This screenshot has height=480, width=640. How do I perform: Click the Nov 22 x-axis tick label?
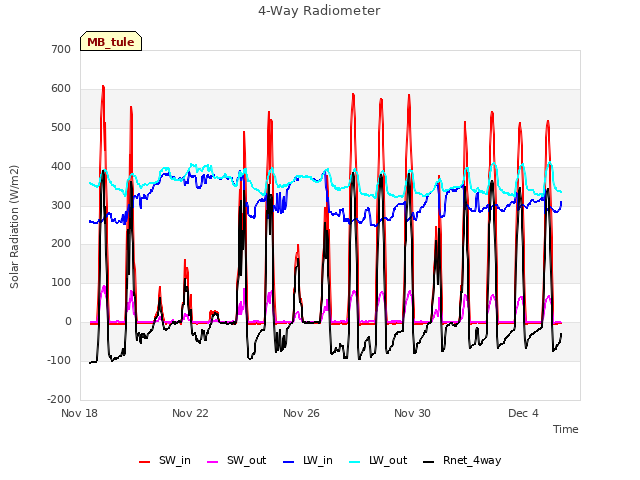point(190,413)
